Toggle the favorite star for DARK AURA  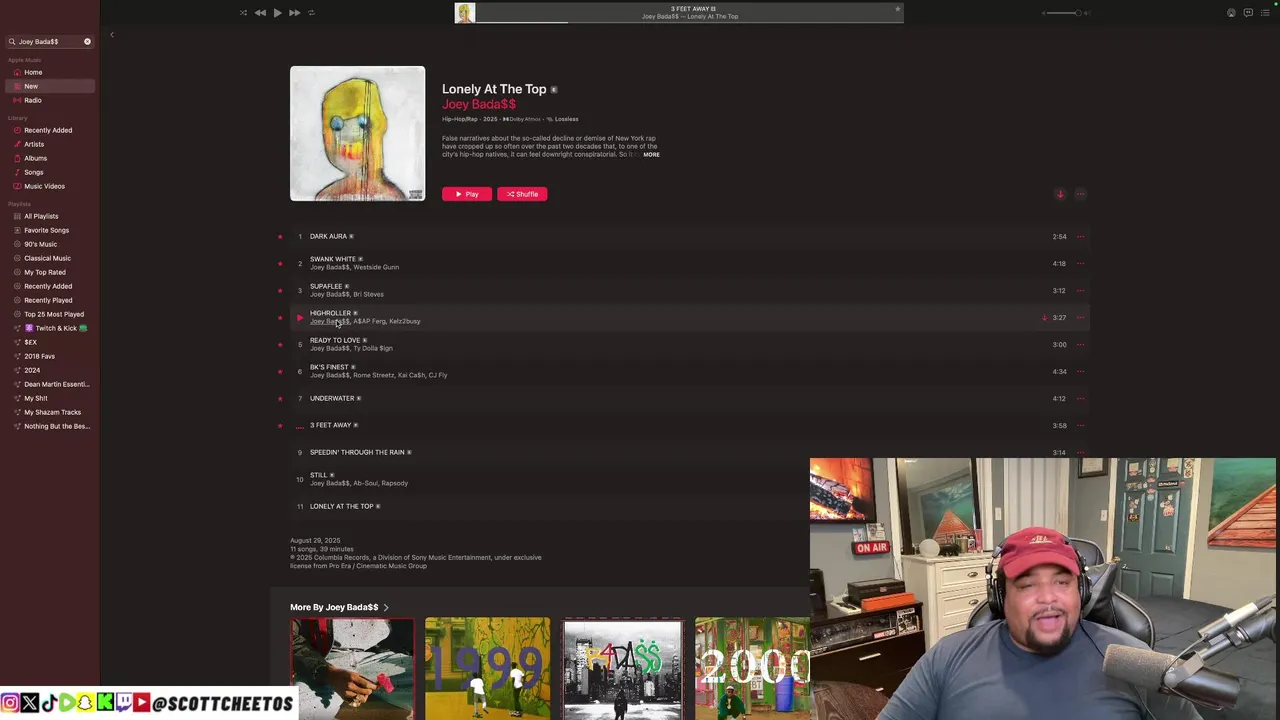tap(280, 237)
